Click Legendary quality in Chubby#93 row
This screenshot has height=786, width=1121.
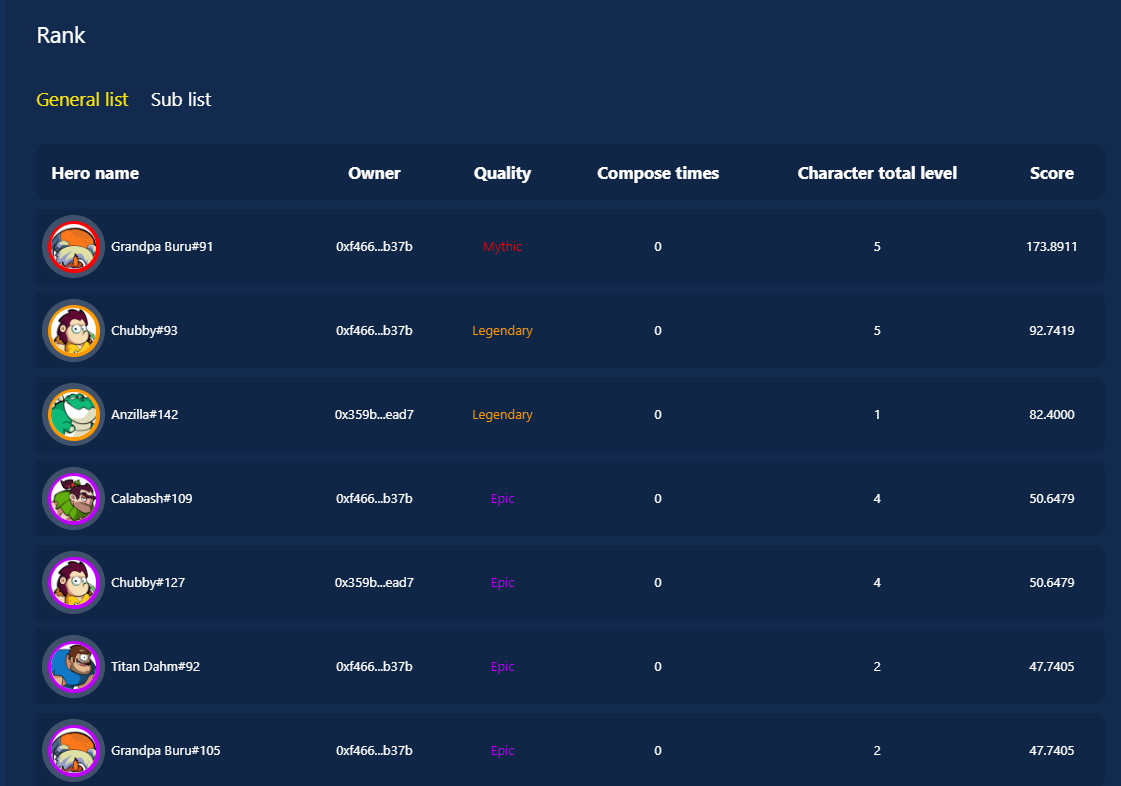click(503, 331)
